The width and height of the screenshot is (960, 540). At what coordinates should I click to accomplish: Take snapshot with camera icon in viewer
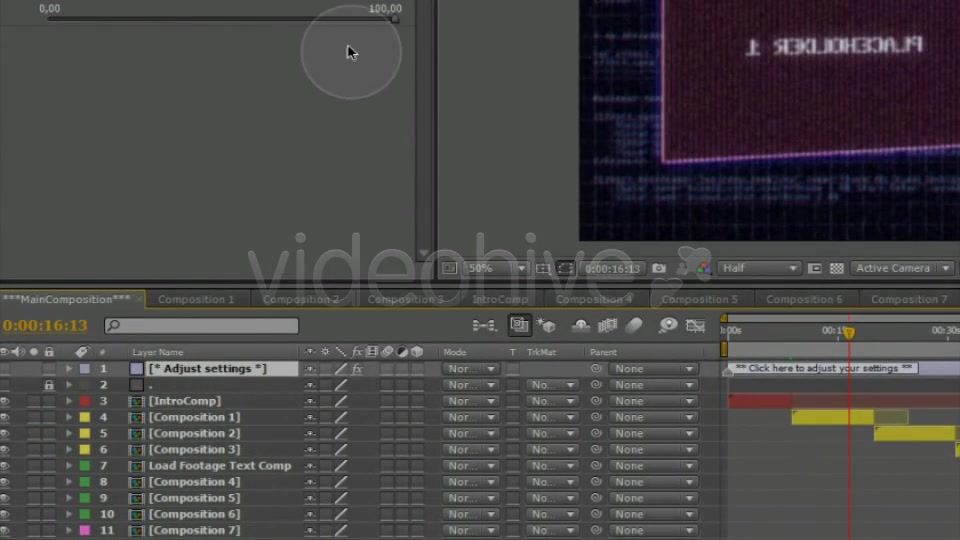pos(659,268)
